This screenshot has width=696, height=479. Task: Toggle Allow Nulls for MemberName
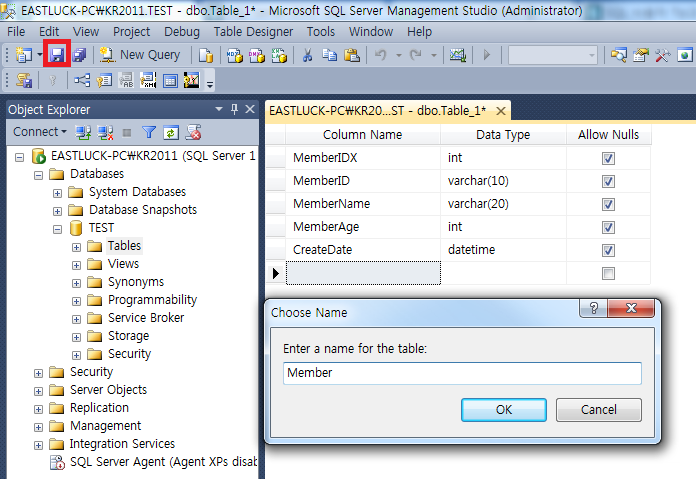pyautogui.click(x=608, y=205)
